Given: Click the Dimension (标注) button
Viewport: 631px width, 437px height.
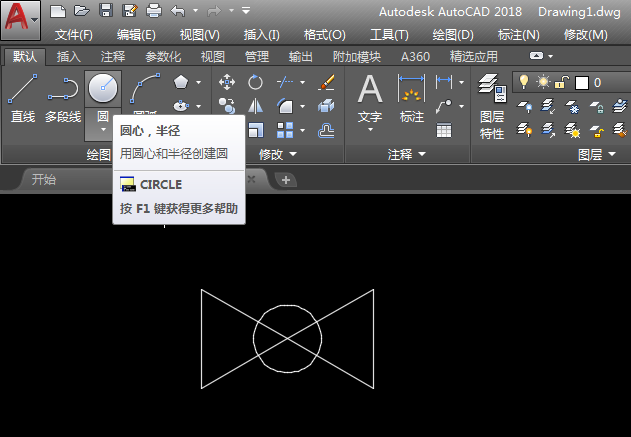Looking at the screenshot, I should point(411,98).
